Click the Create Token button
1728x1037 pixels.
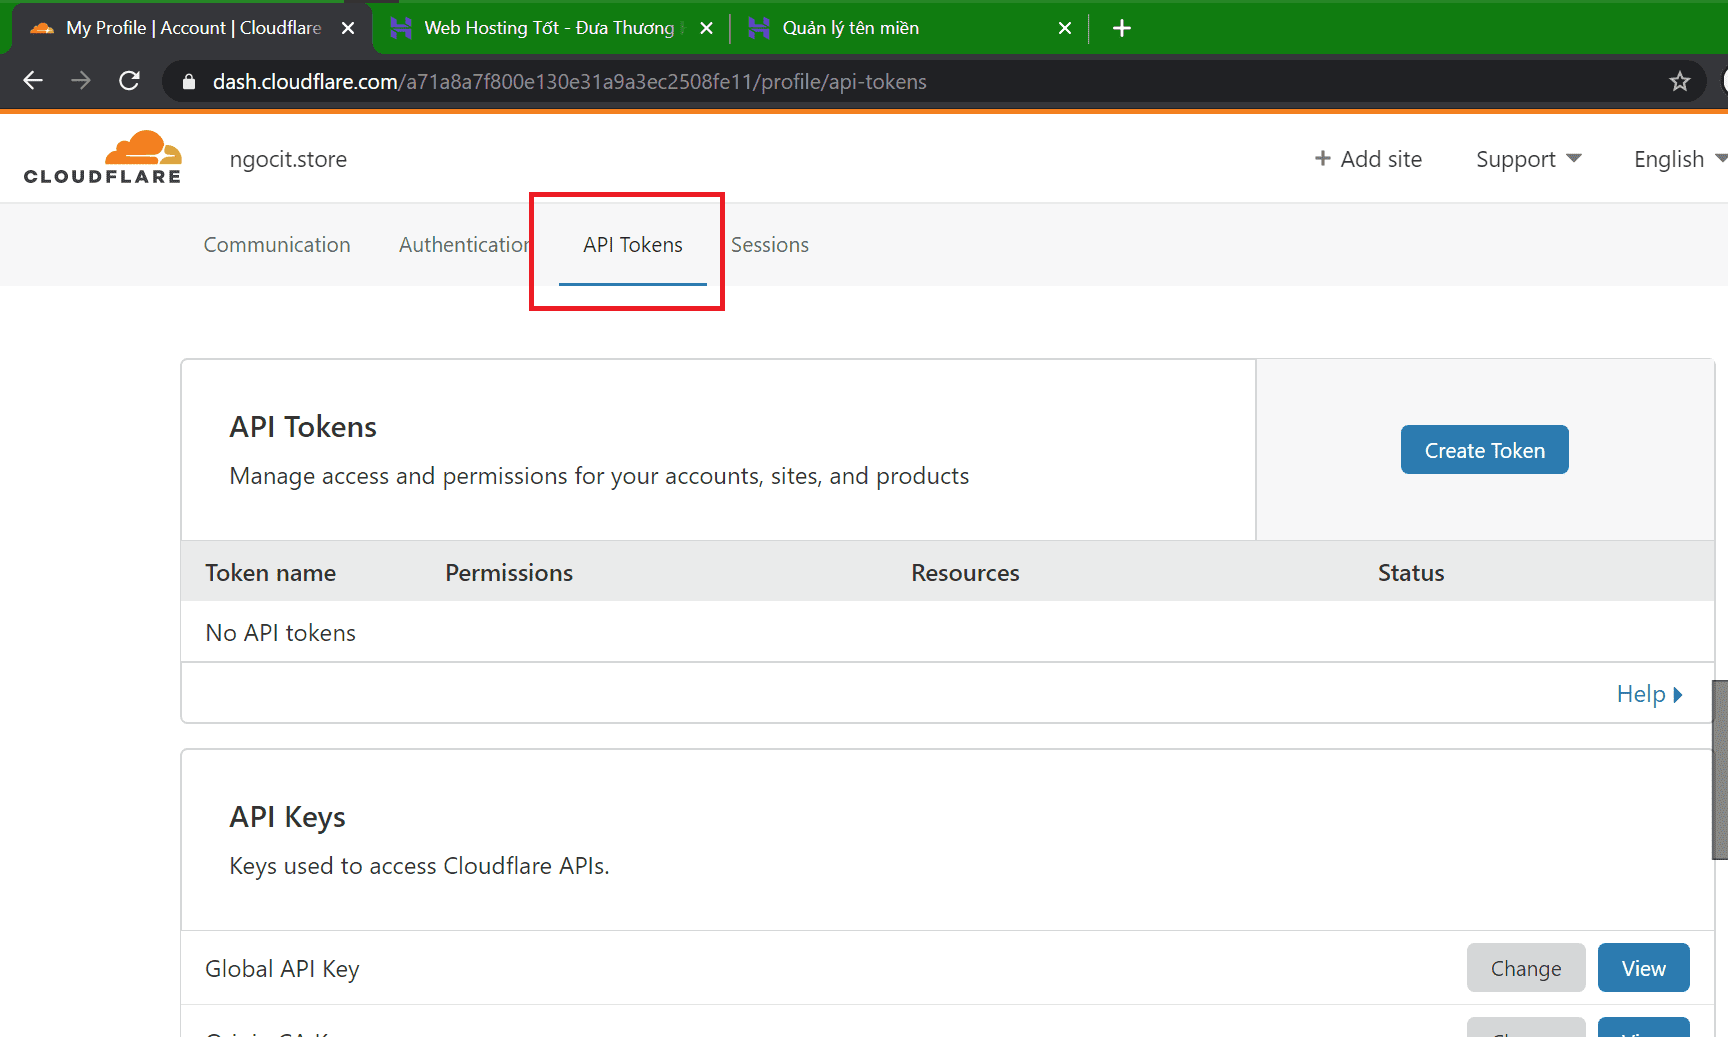(1484, 450)
